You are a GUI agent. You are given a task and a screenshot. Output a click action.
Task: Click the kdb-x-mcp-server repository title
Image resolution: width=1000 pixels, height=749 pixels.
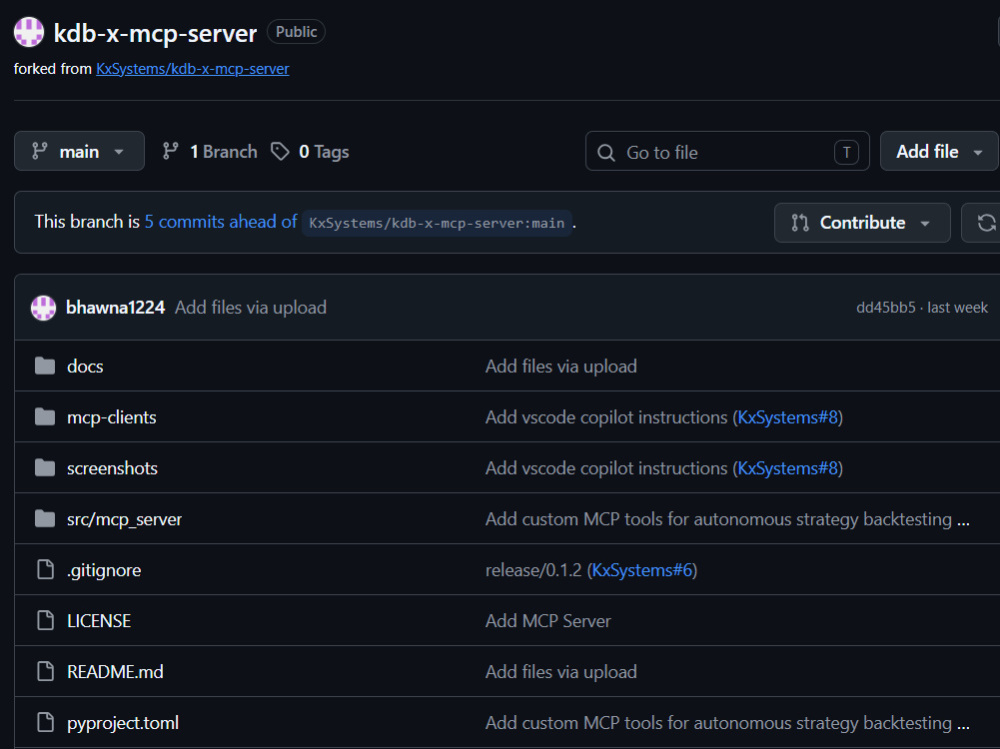(155, 33)
